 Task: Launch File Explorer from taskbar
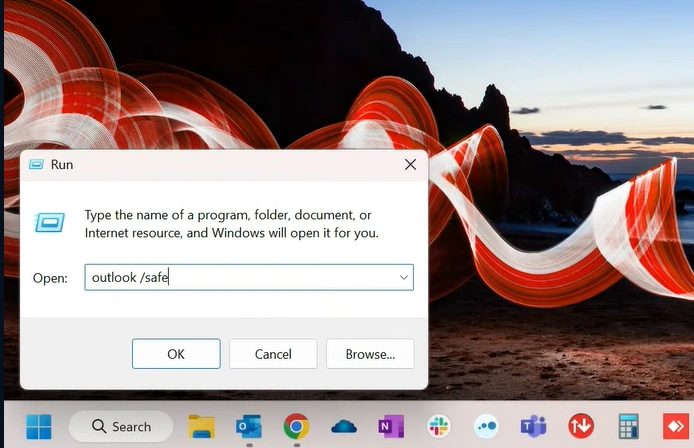pos(201,427)
